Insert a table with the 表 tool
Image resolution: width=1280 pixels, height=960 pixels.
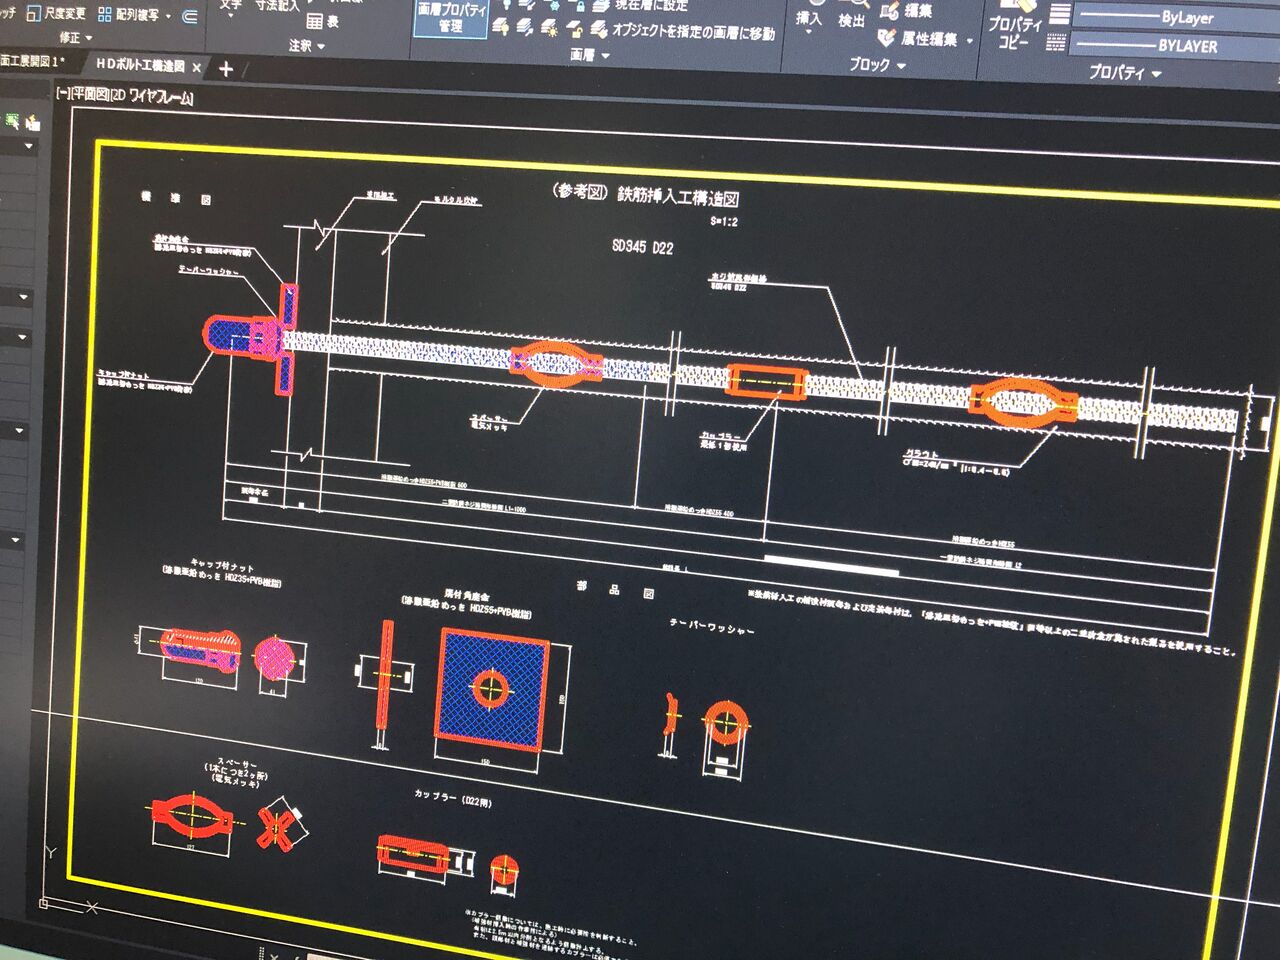(x=323, y=21)
